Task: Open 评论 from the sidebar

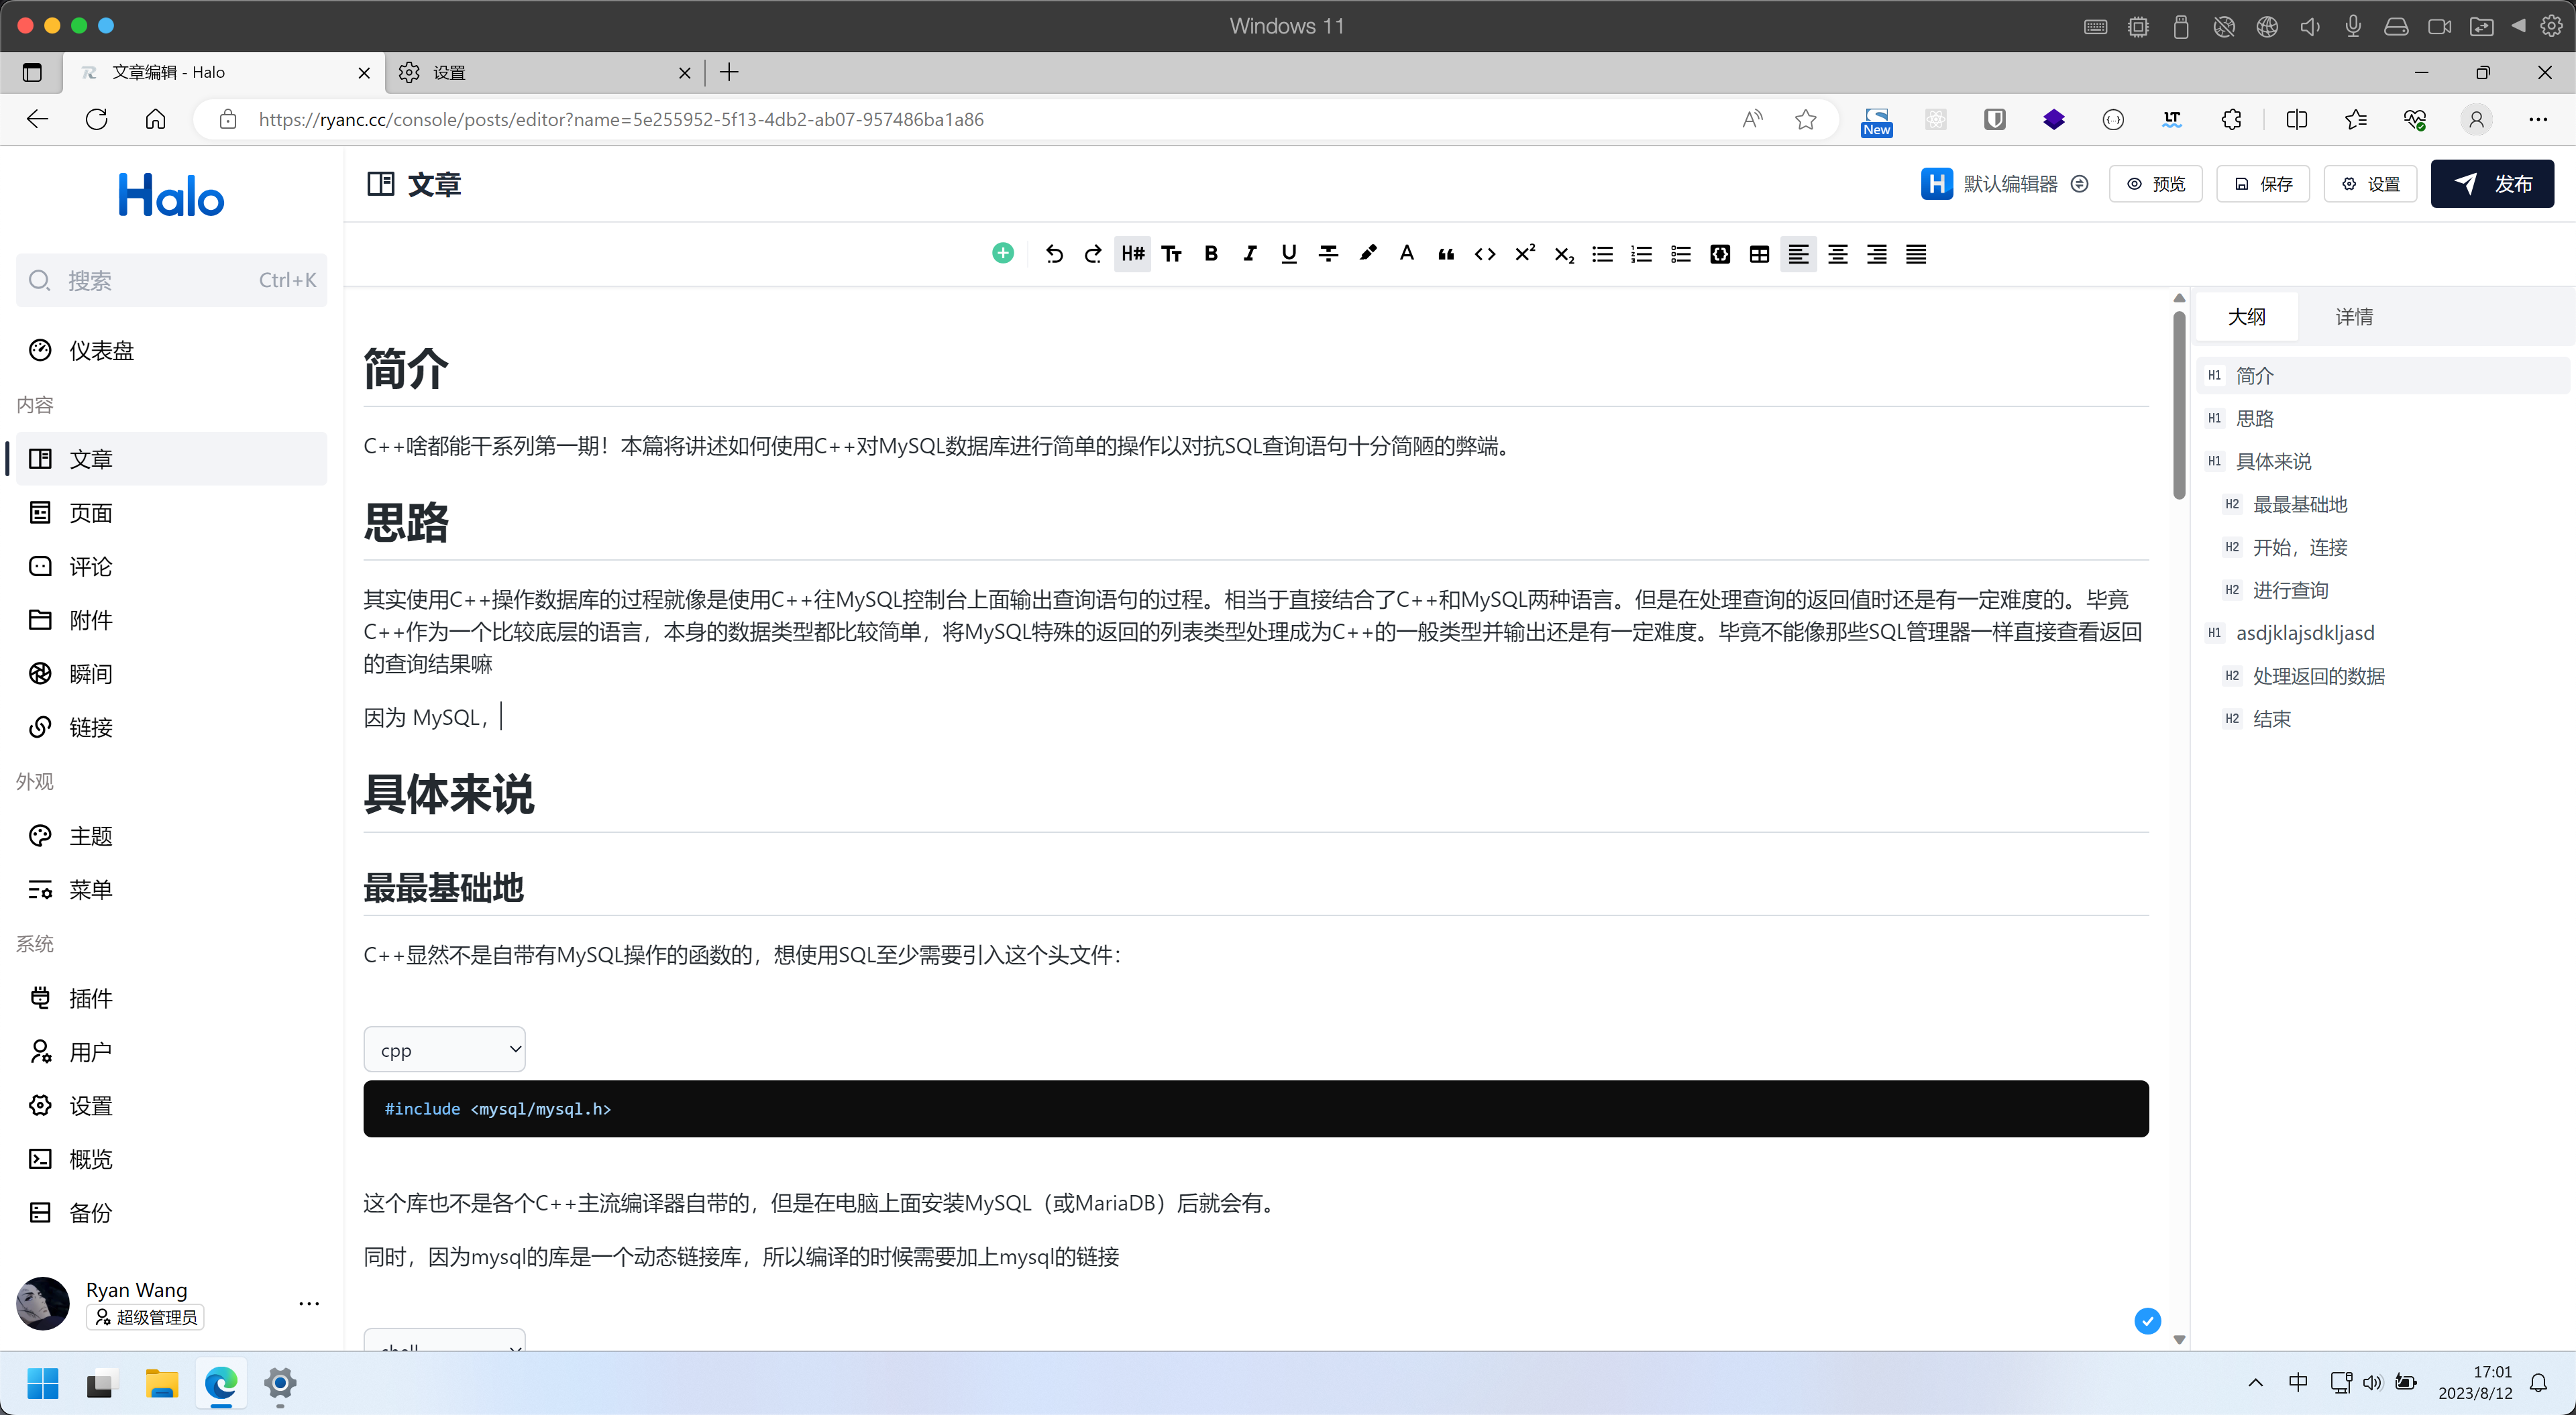Action: point(90,566)
